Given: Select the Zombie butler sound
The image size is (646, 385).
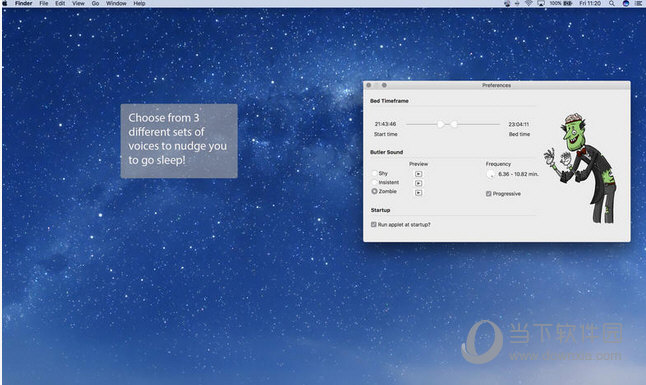Looking at the screenshot, I should (374, 191).
